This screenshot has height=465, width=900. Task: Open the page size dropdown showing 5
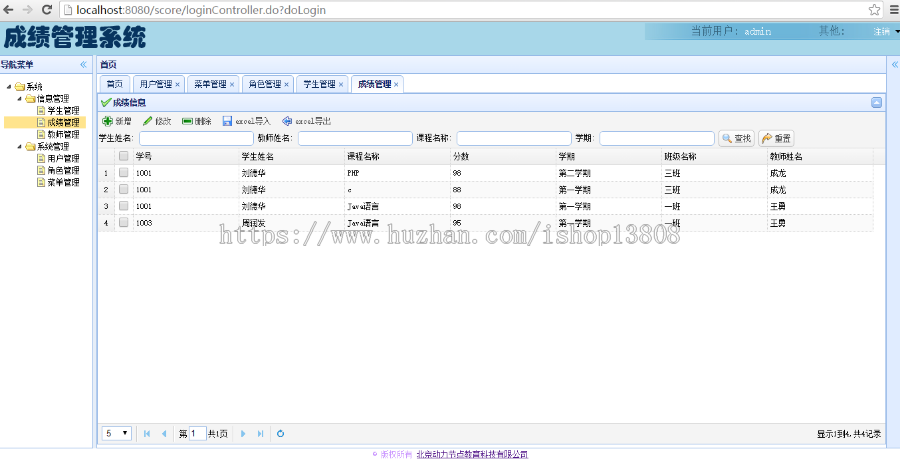(x=117, y=433)
